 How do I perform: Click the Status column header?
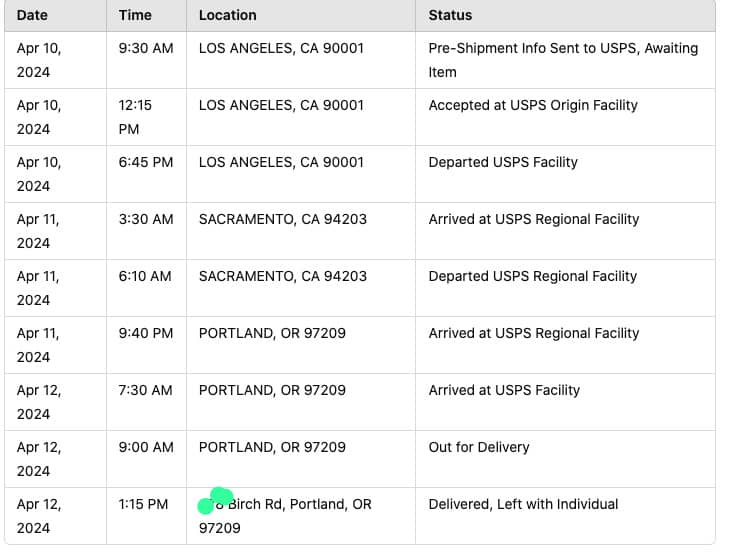coord(450,15)
